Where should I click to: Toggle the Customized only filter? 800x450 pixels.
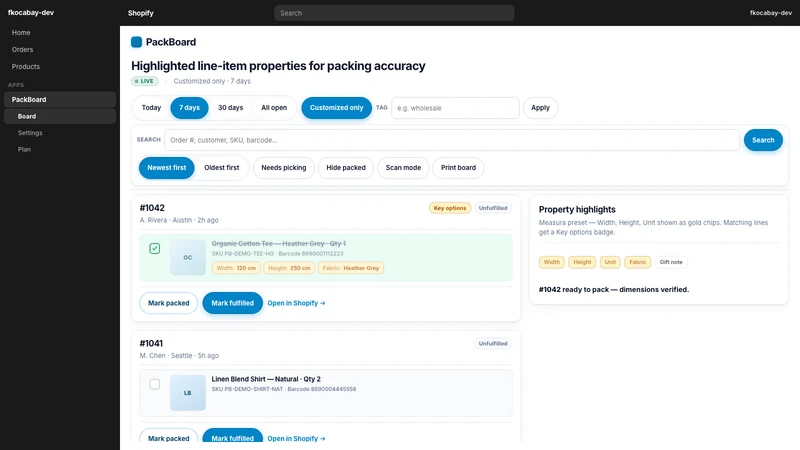coord(336,108)
